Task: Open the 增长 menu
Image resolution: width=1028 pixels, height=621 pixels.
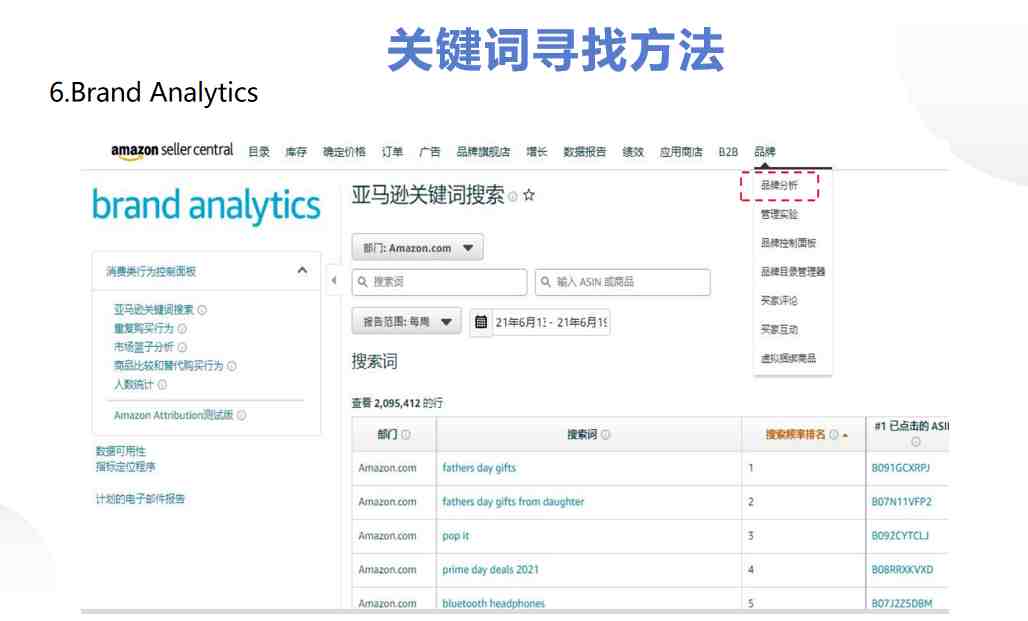Action: coord(536,151)
